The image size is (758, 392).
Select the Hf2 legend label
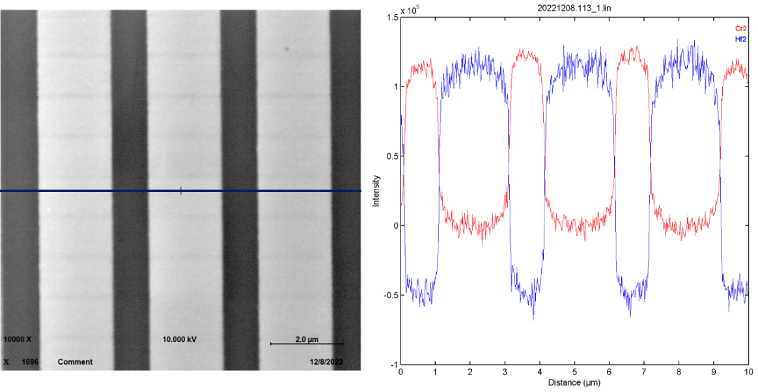741,39
